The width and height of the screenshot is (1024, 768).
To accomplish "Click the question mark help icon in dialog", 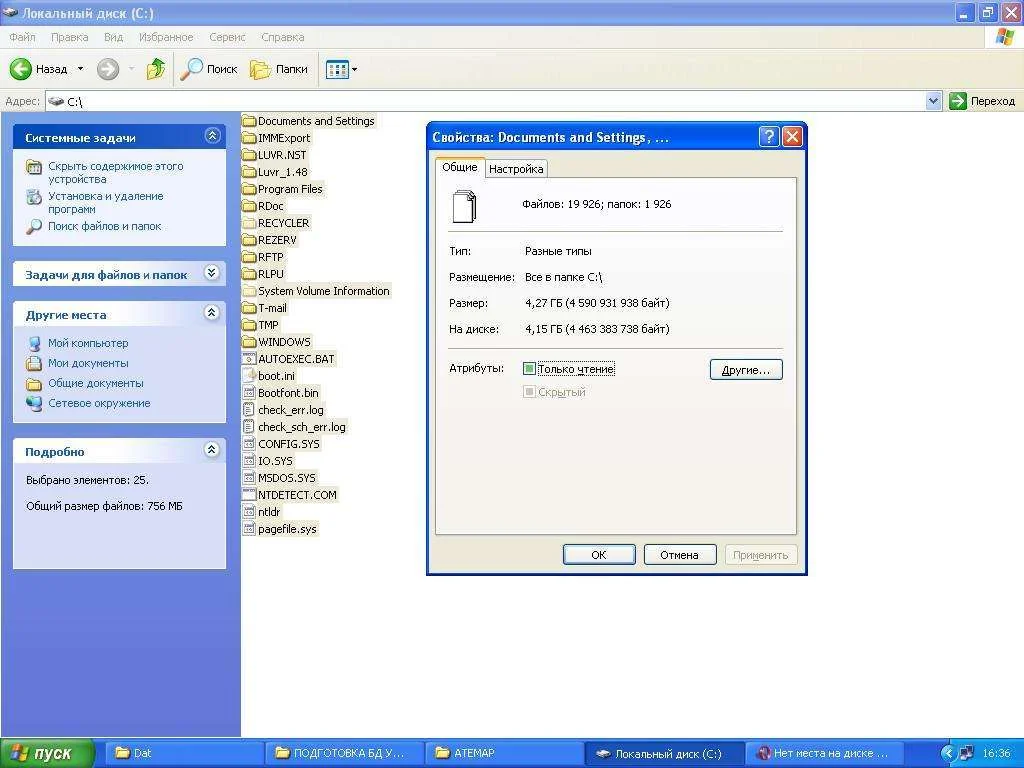I will coord(768,137).
